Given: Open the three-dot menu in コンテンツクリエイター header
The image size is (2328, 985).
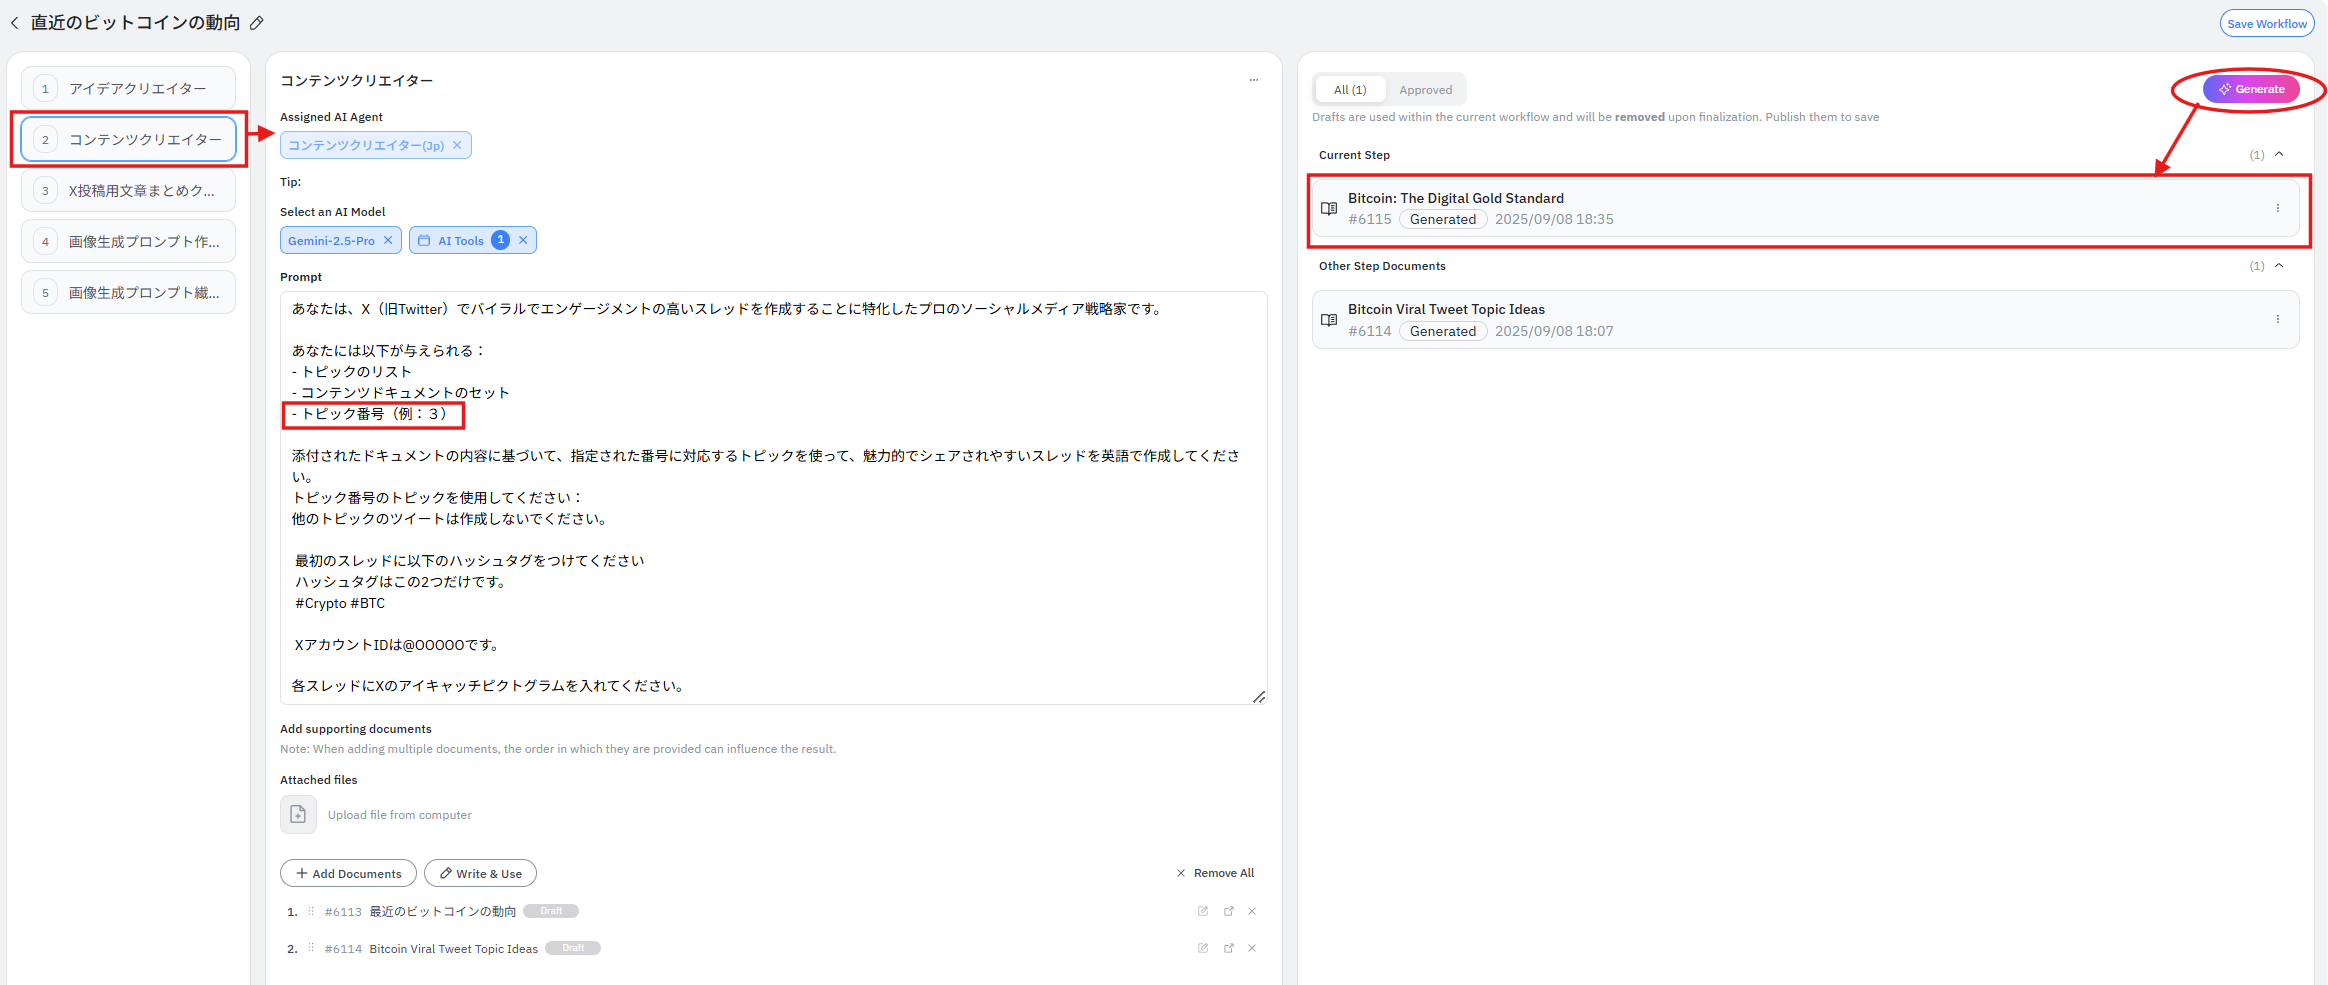Looking at the screenshot, I should coord(1253,80).
